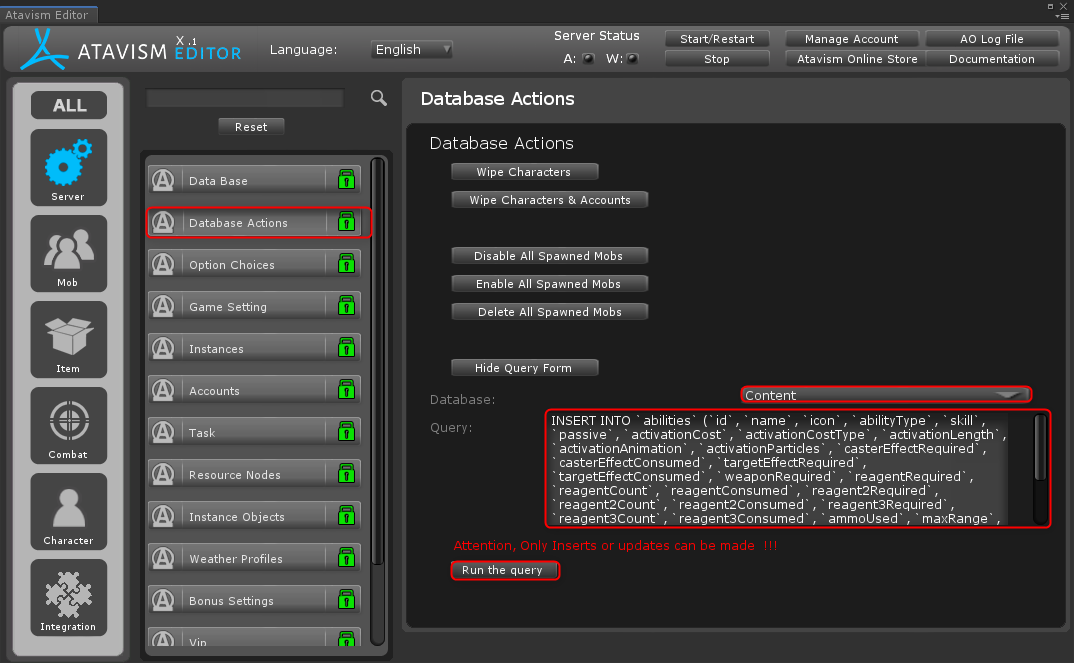Open the Server category icon
Image resolution: width=1074 pixels, height=663 pixels.
[x=68, y=168]
